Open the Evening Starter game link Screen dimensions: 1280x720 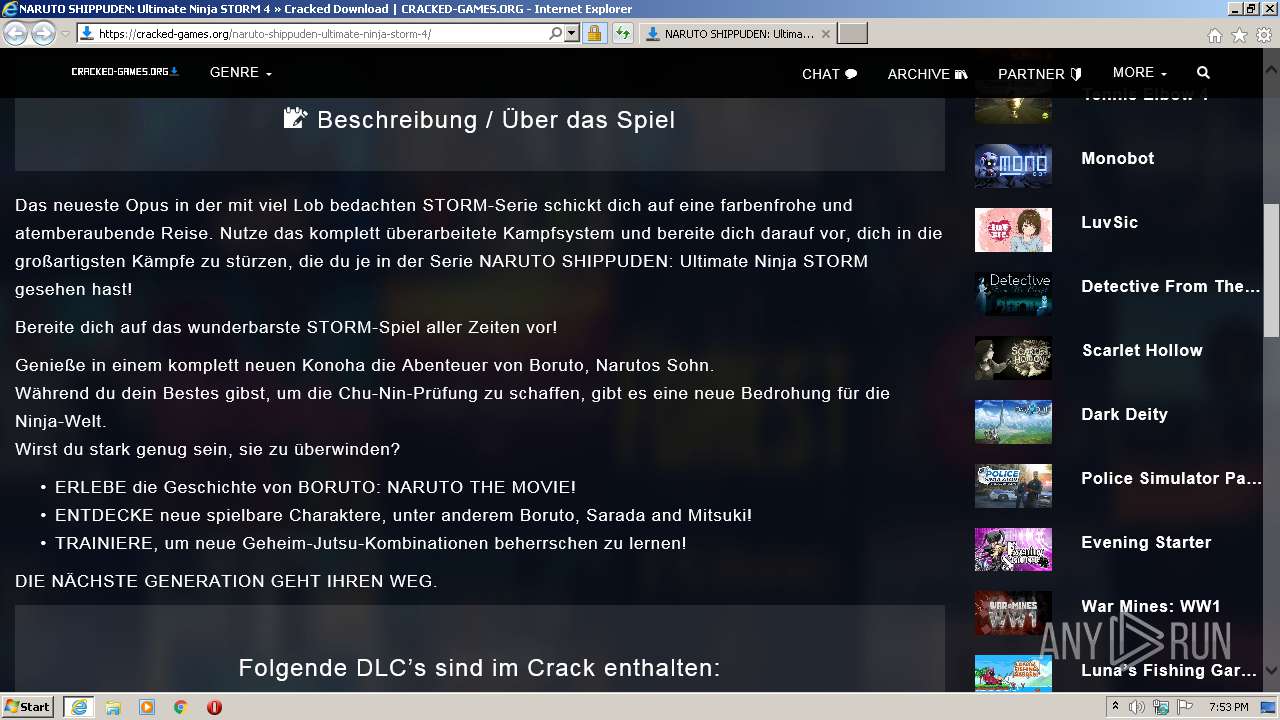(1146, 542)
